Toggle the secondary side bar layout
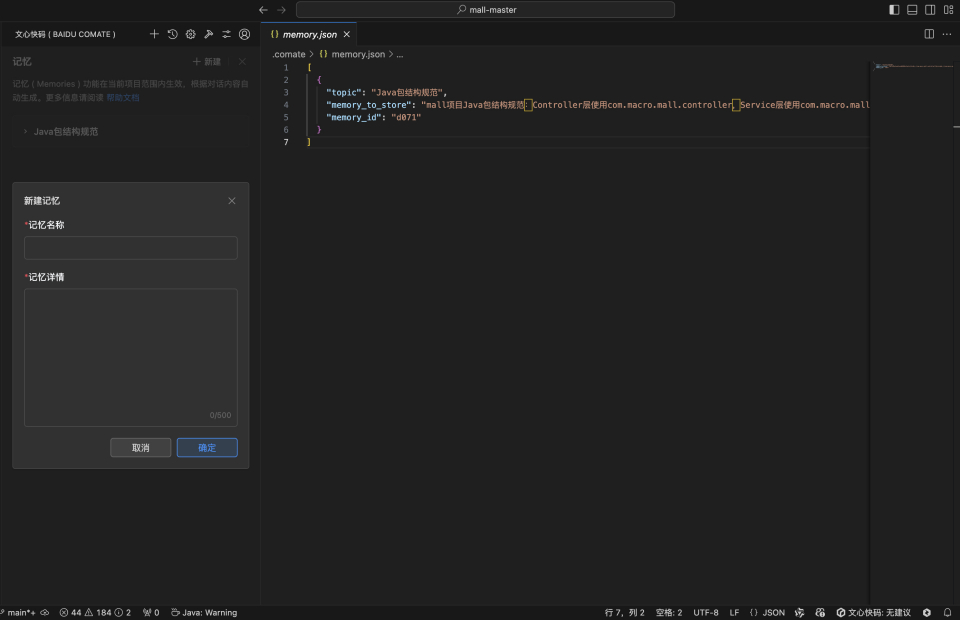The height and width of the screenshot is (620, 960). [930, 10]
